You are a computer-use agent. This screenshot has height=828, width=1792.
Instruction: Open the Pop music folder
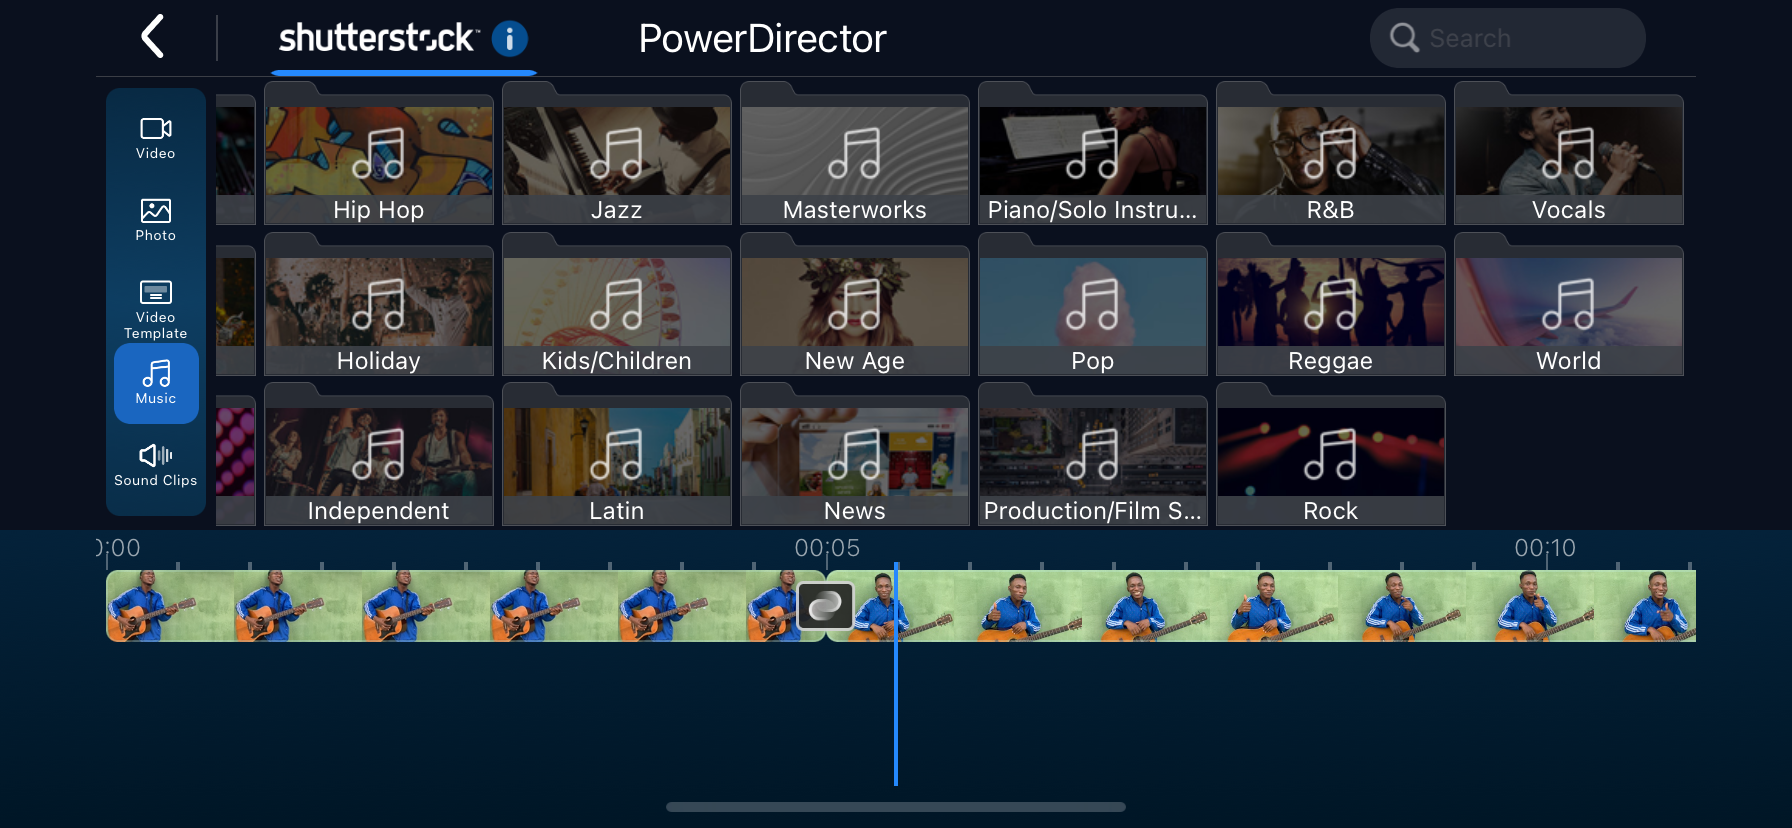(1093, 304)
